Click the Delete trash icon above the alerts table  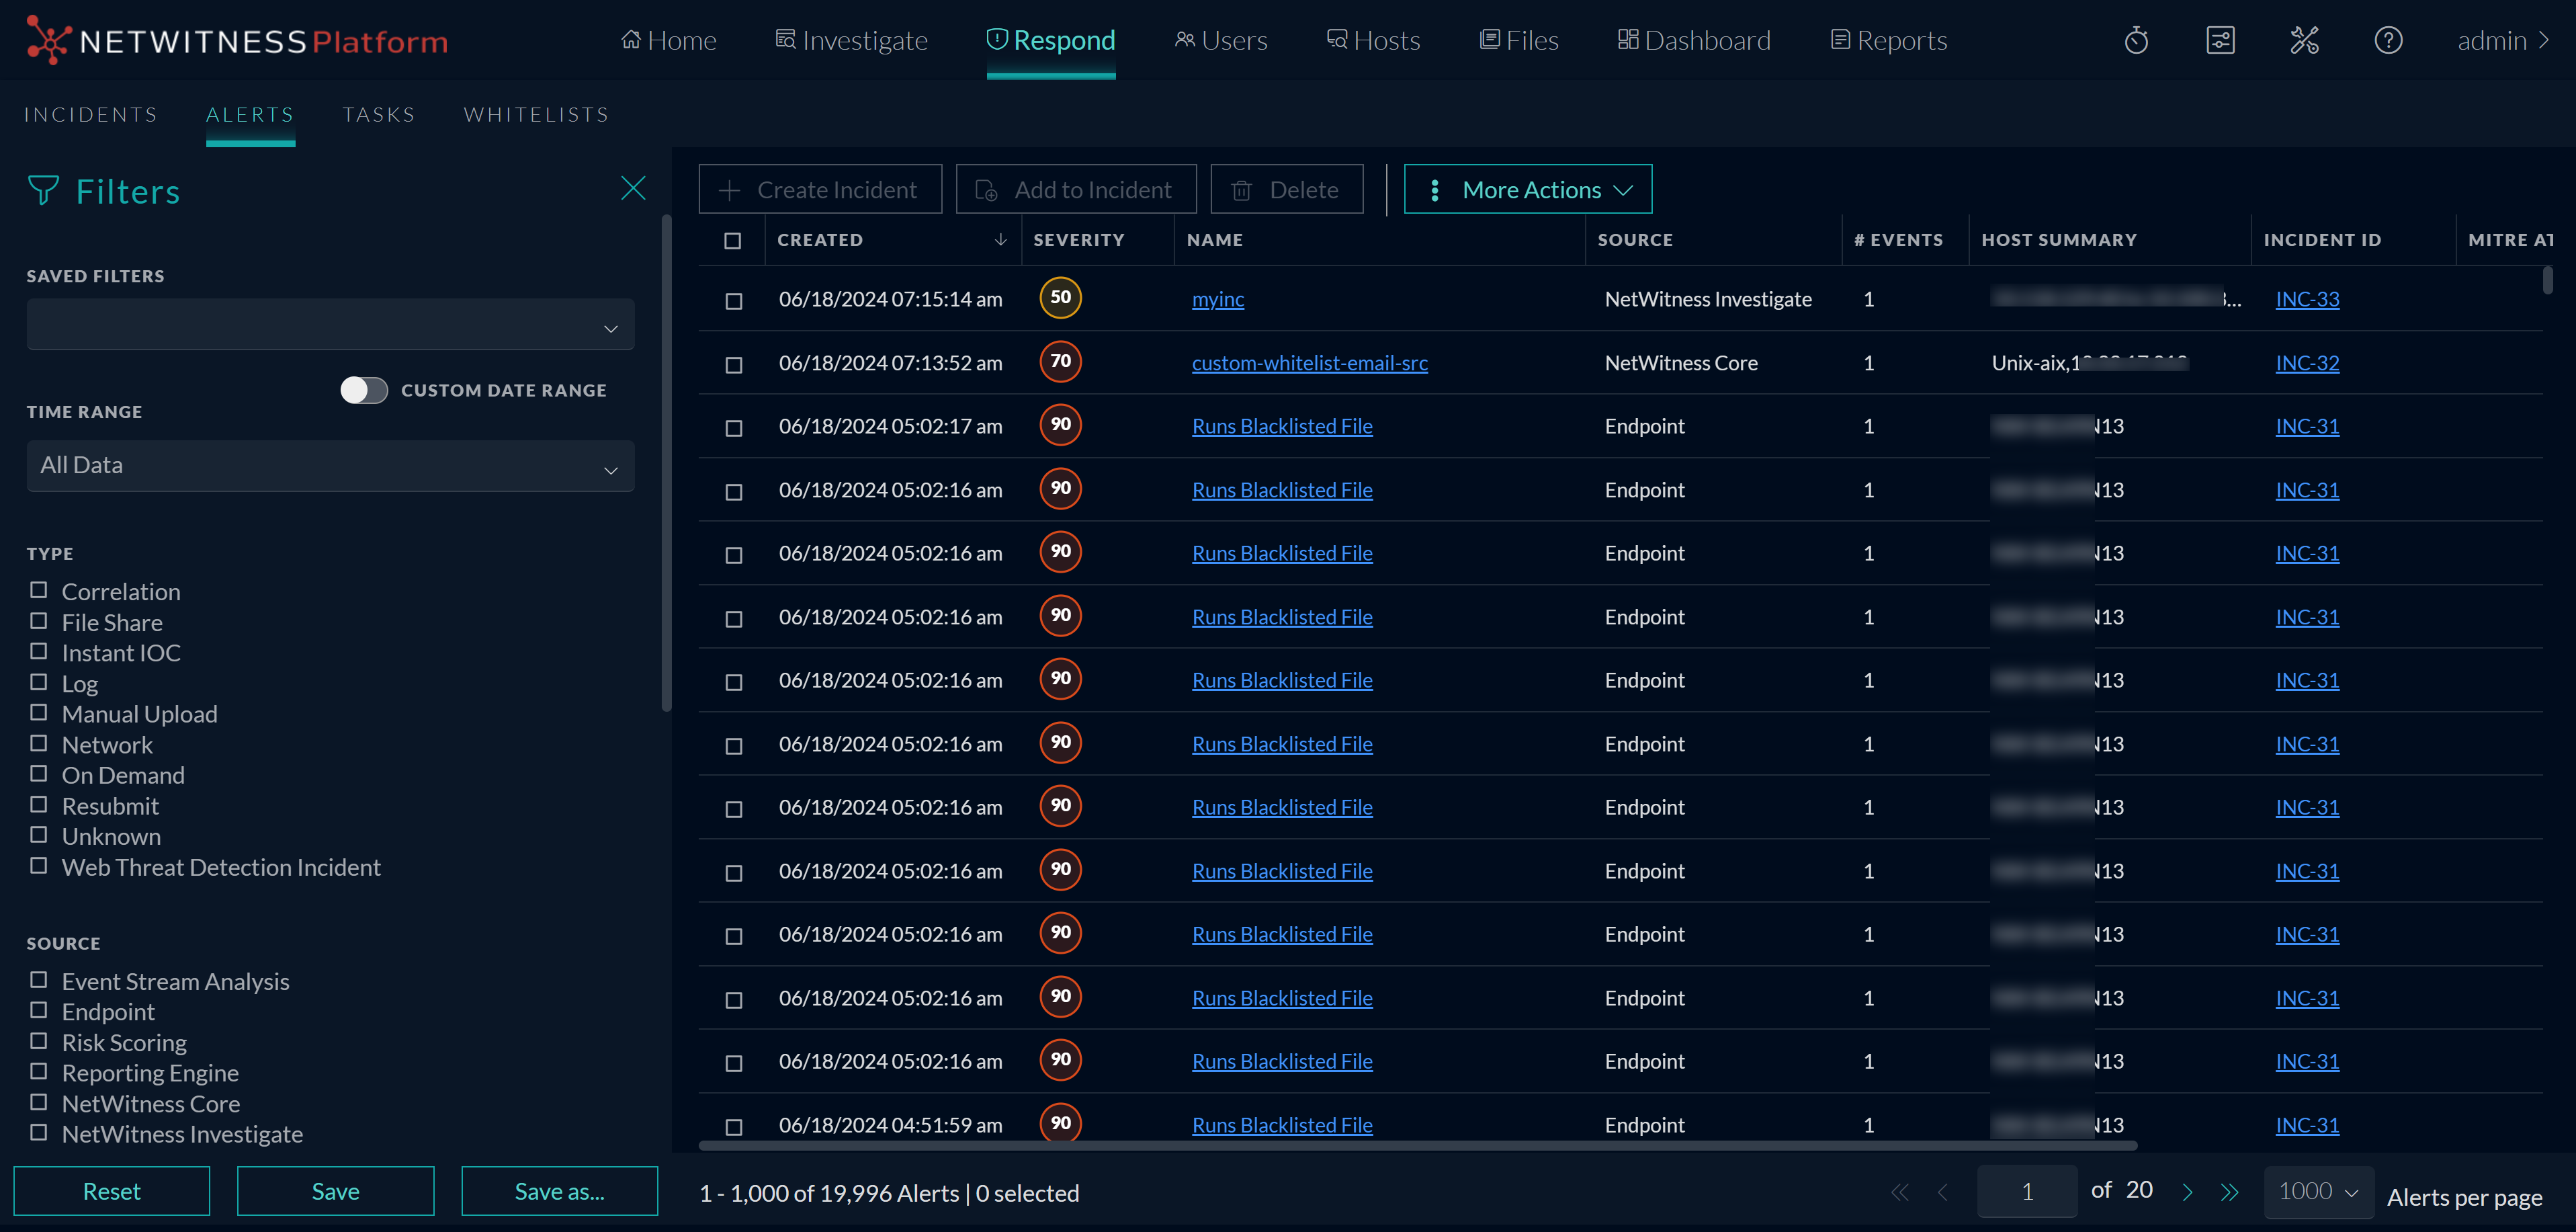point(1242,189)
